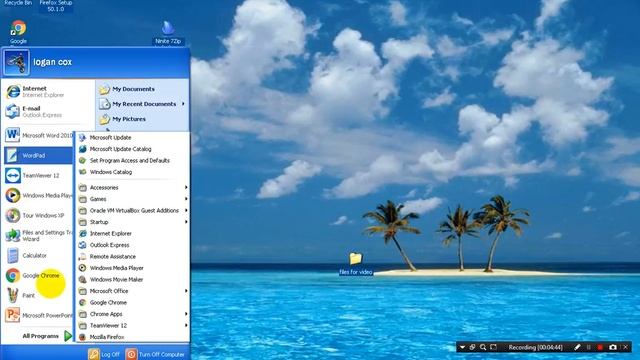The width and height of the screenshot is (640, 360).
Task: Click the Log Off button
Action: 104,354
